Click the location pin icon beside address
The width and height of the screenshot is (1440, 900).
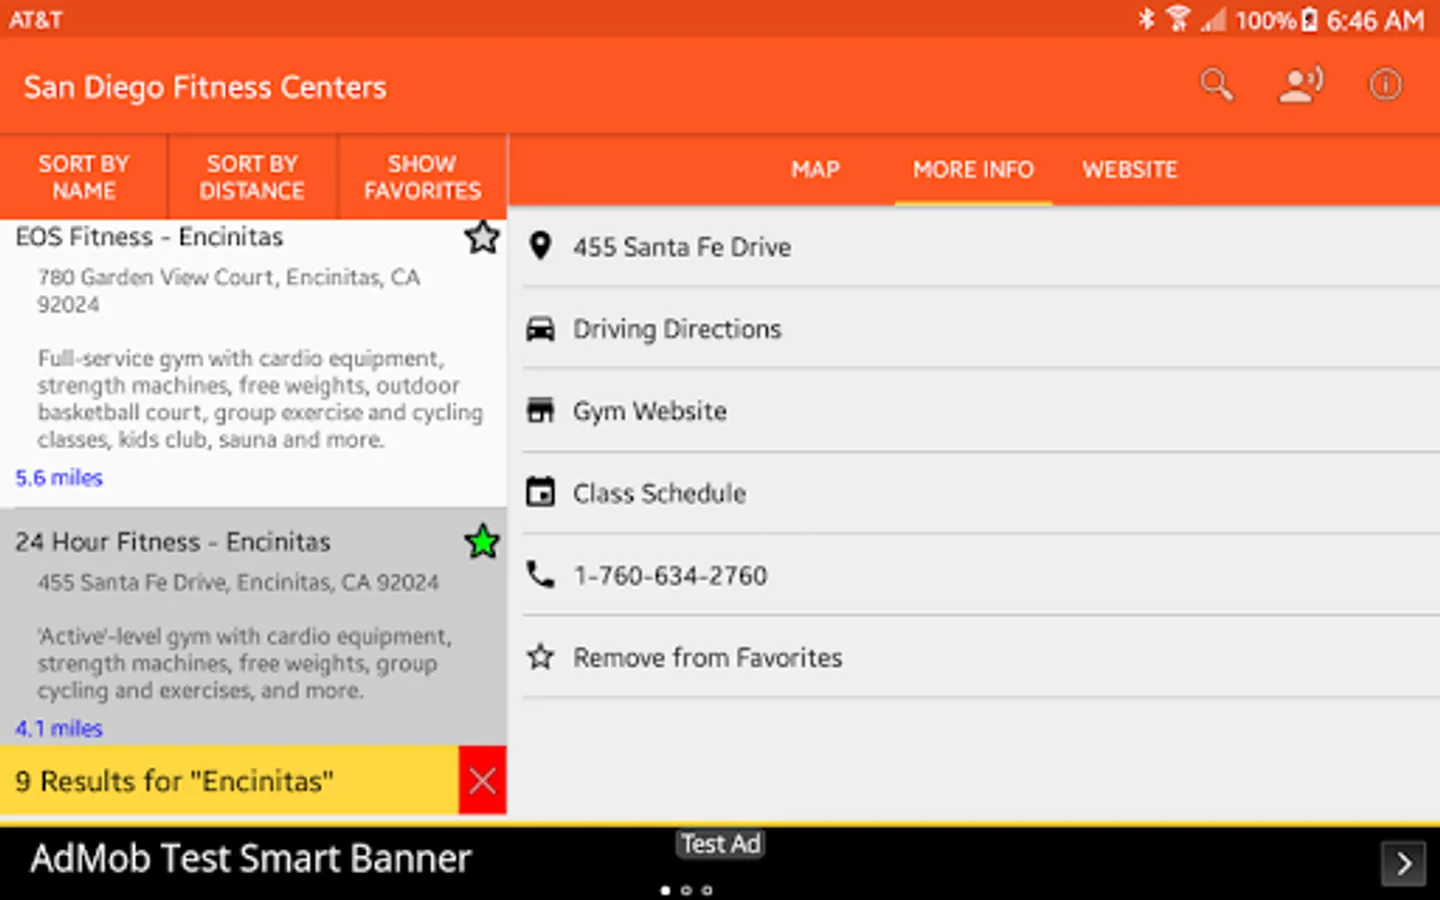tap(540, 246)
